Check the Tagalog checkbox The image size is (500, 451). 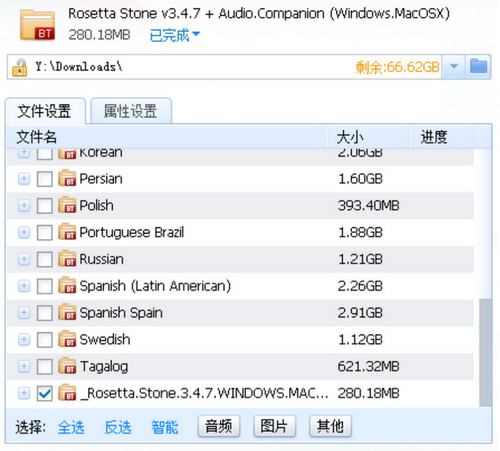click(45, 367)
